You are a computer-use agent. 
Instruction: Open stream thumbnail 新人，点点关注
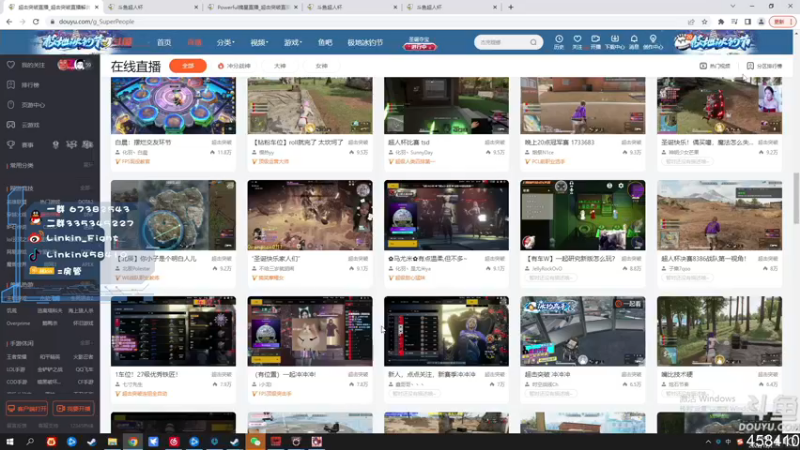click(x=446, y=331)
